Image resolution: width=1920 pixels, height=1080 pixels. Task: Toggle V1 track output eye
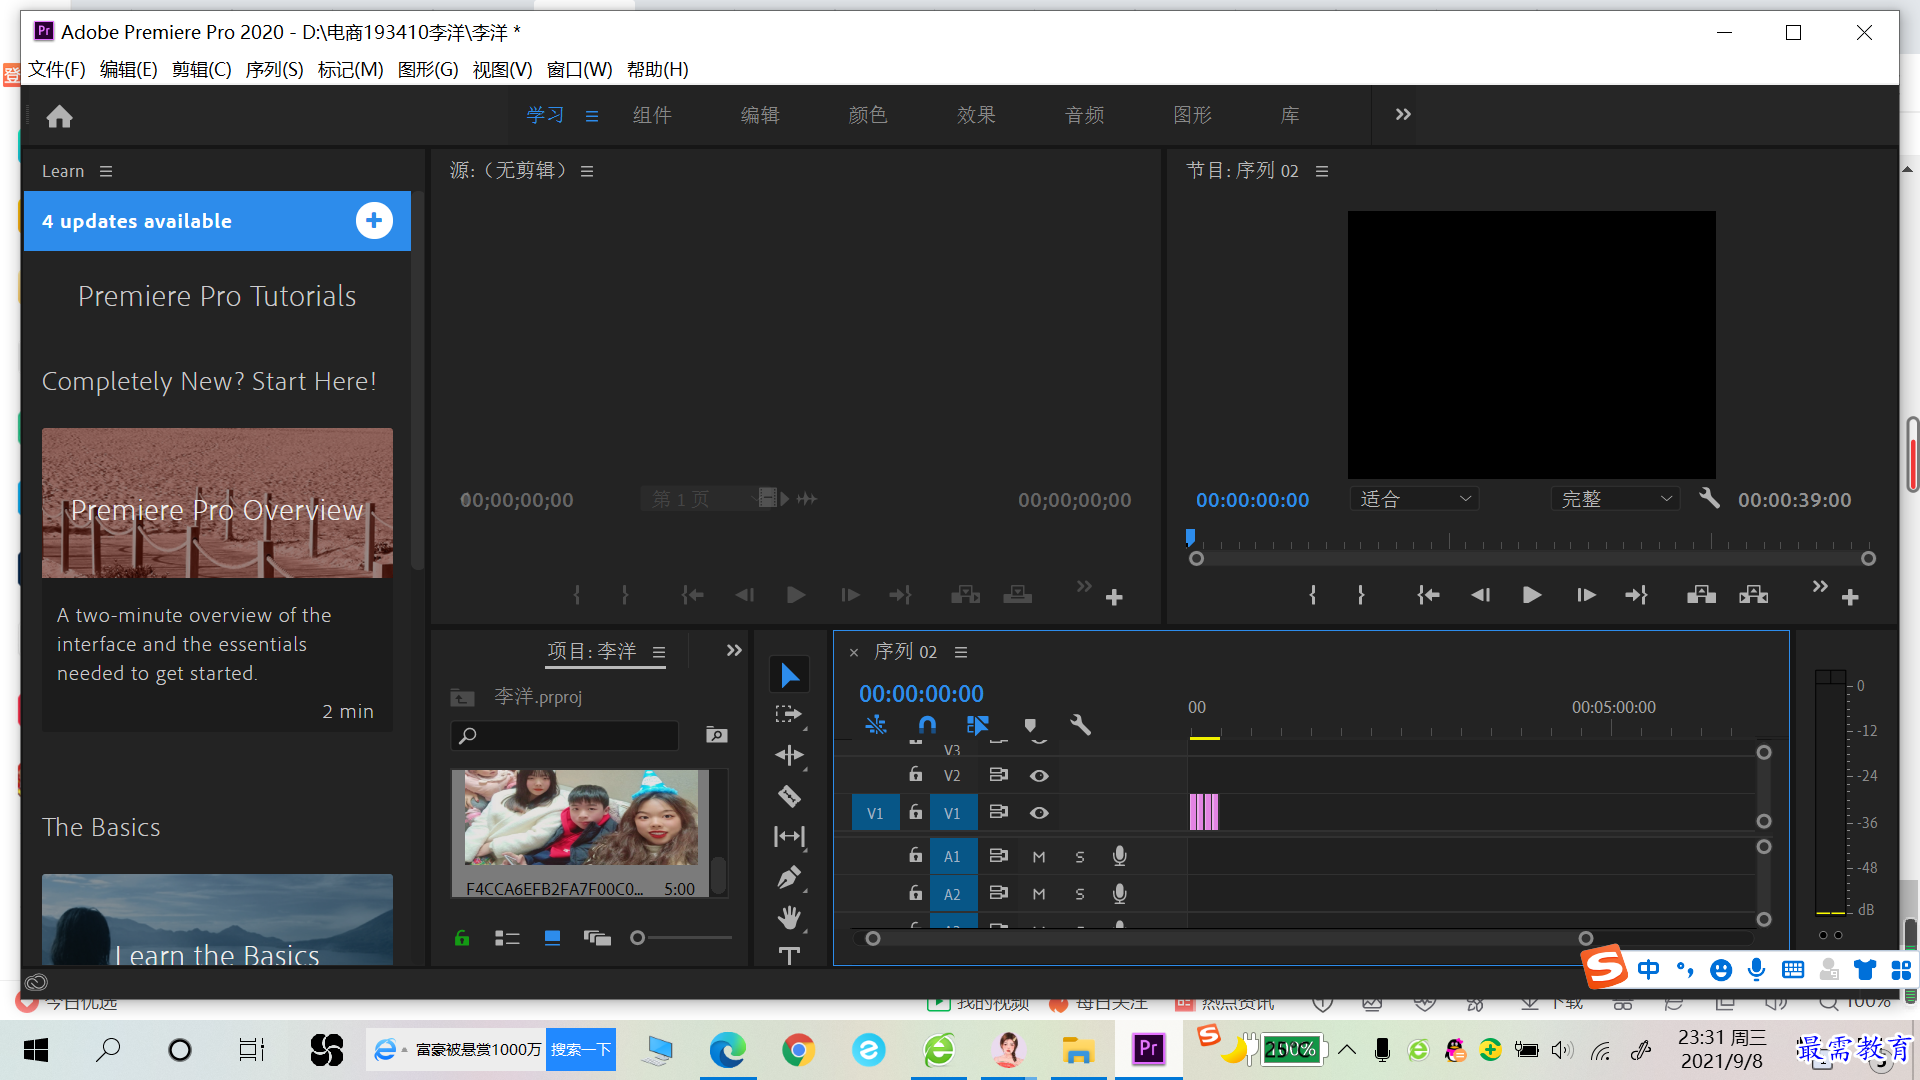tap(1039, 813)
